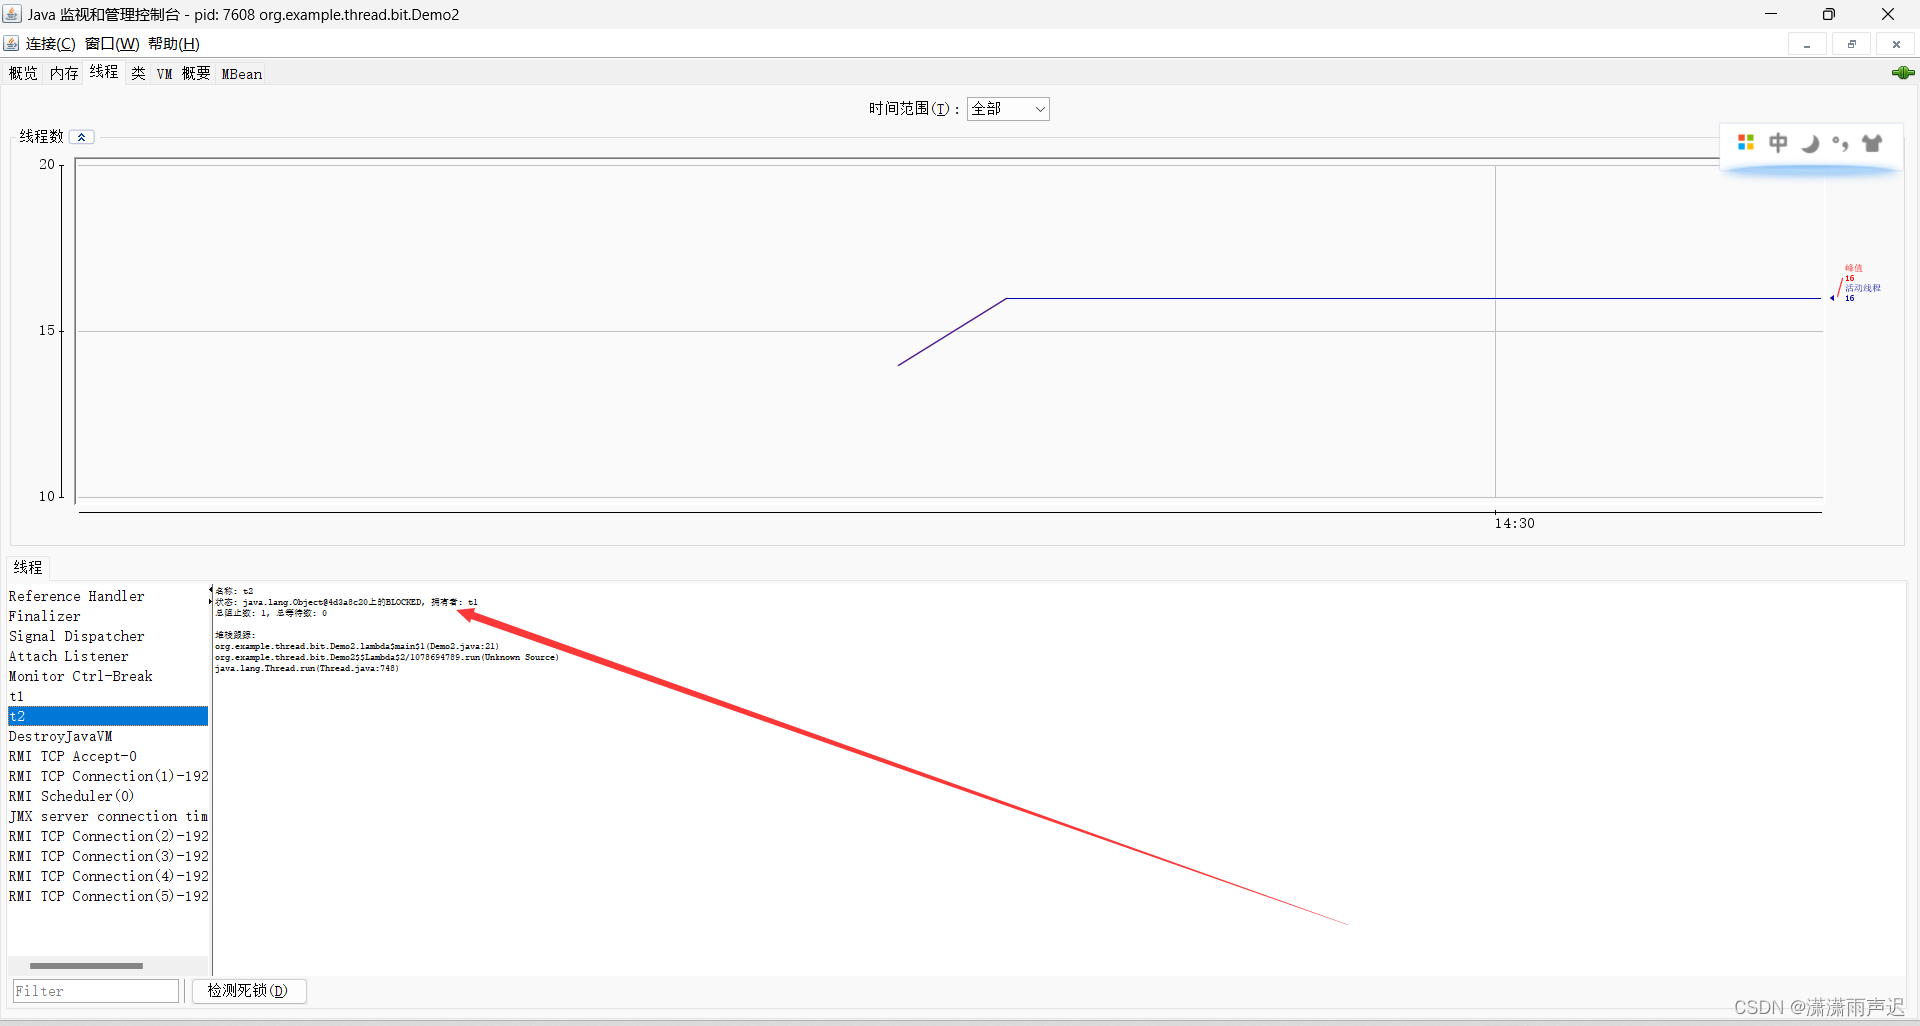
Task: Select the RMI TCP Connection(5) thread
Action: (108, 896)
